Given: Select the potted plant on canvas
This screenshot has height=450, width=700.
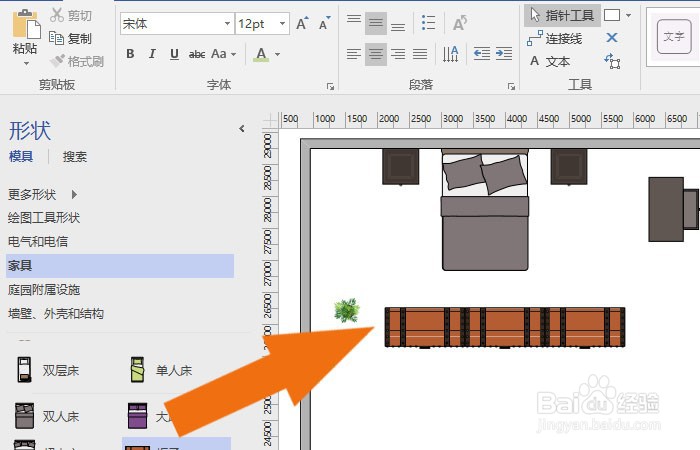Looking at the screenshot, I should click(346, 310).
